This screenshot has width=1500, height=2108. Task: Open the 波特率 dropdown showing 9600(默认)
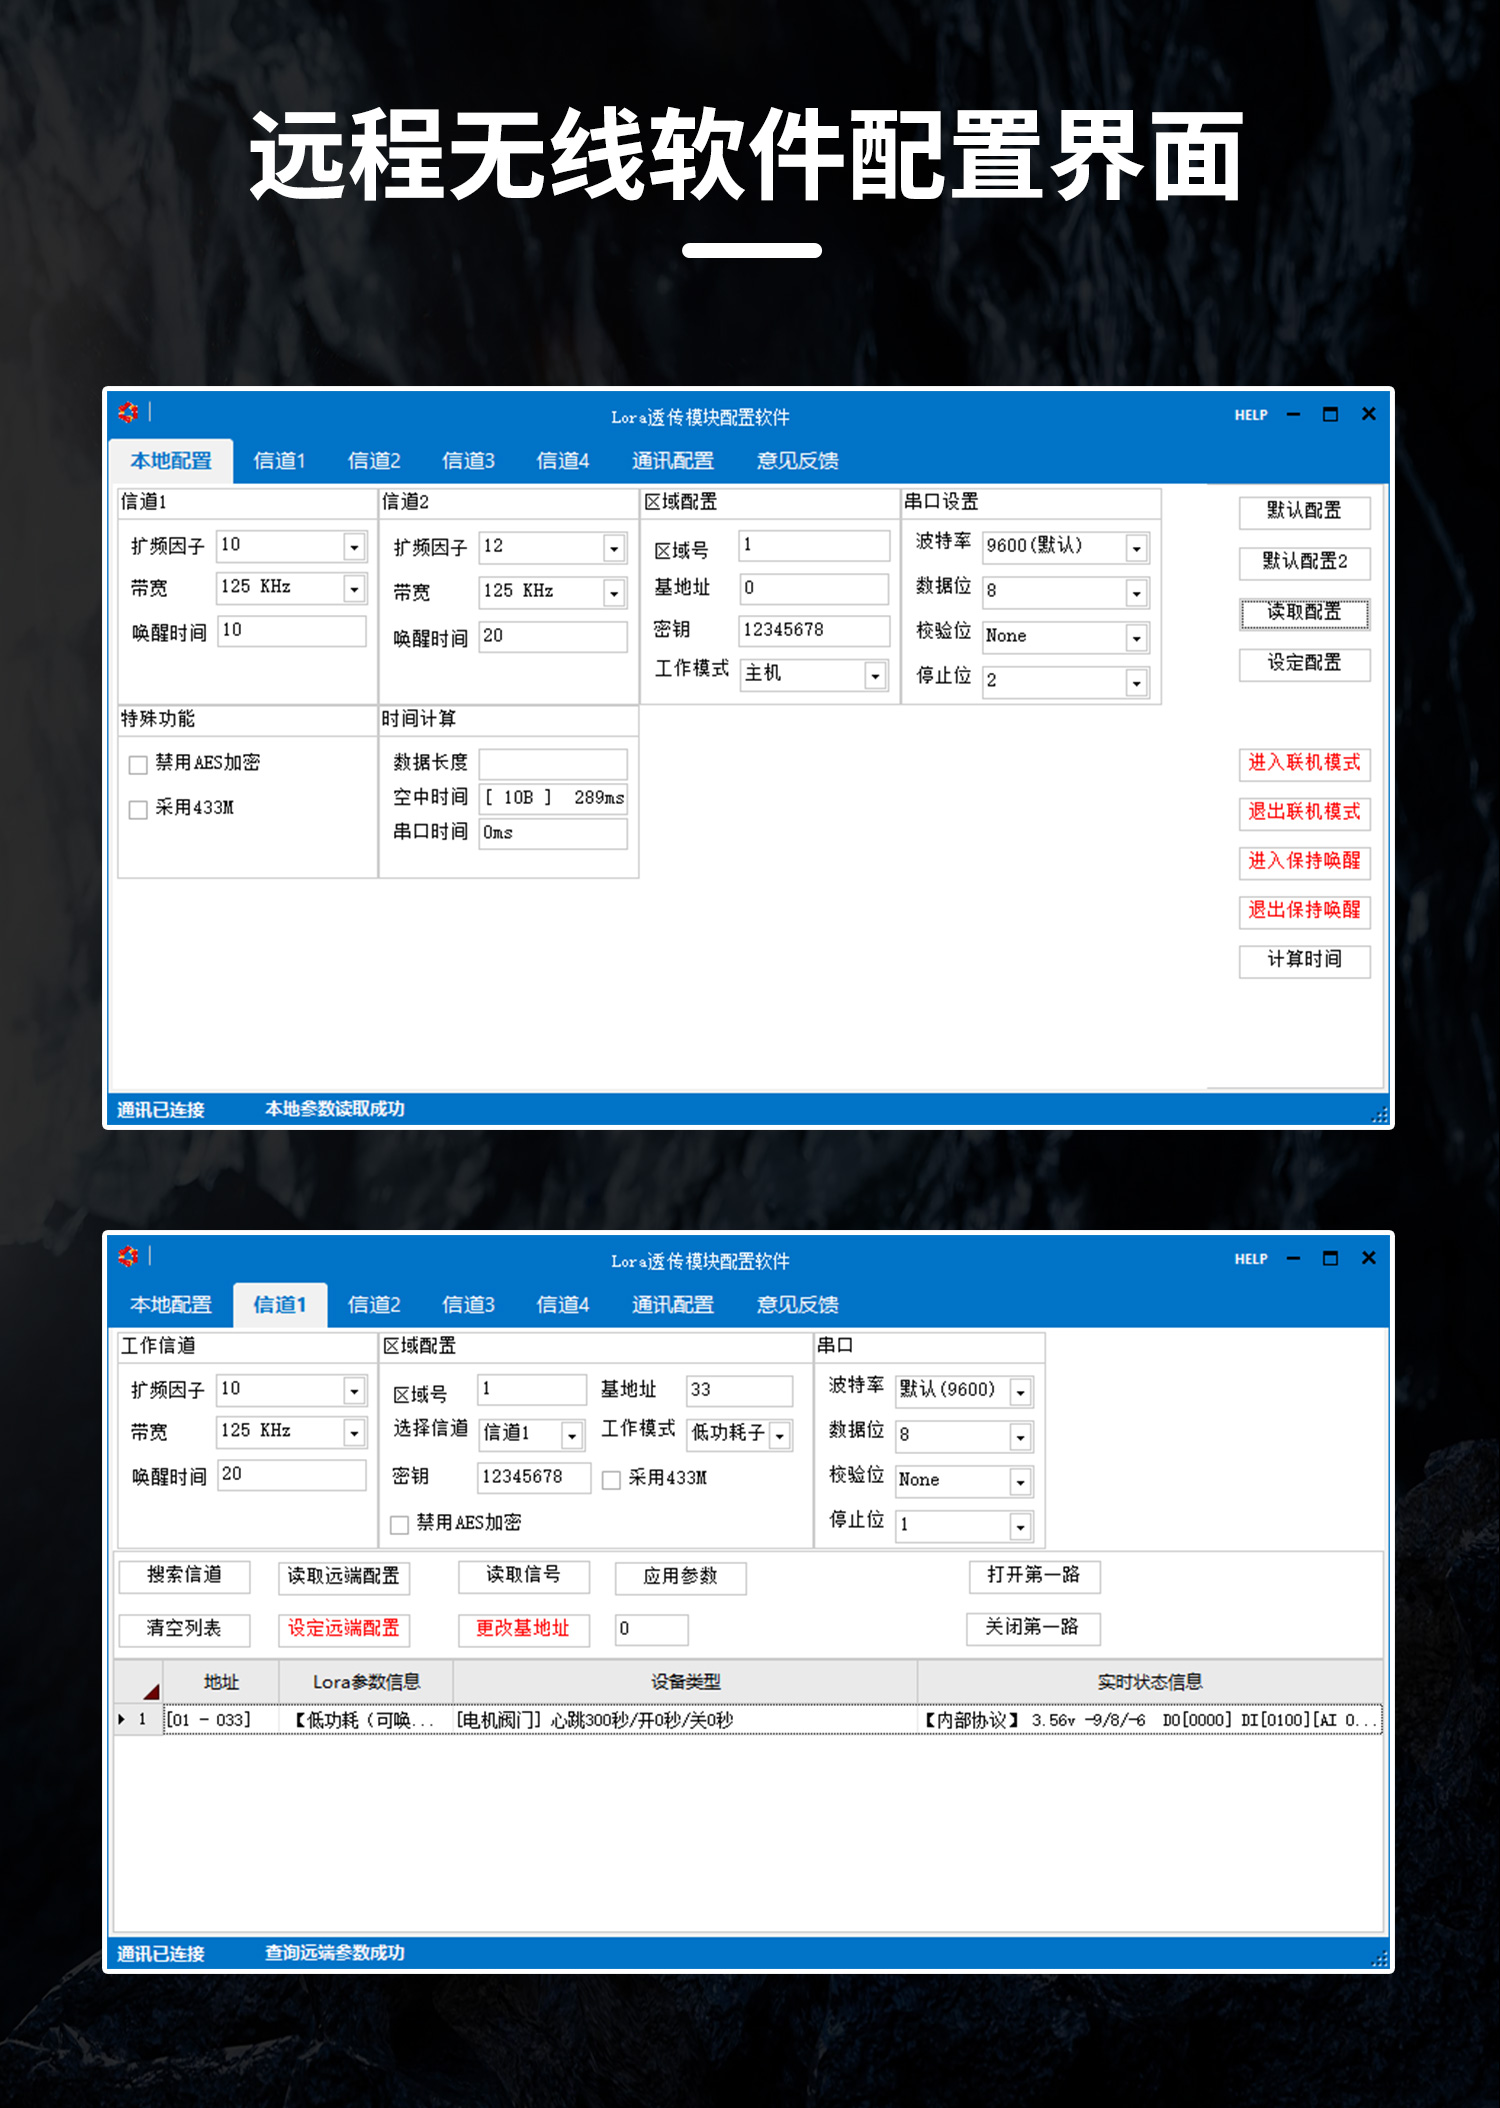coord(1136,548)
